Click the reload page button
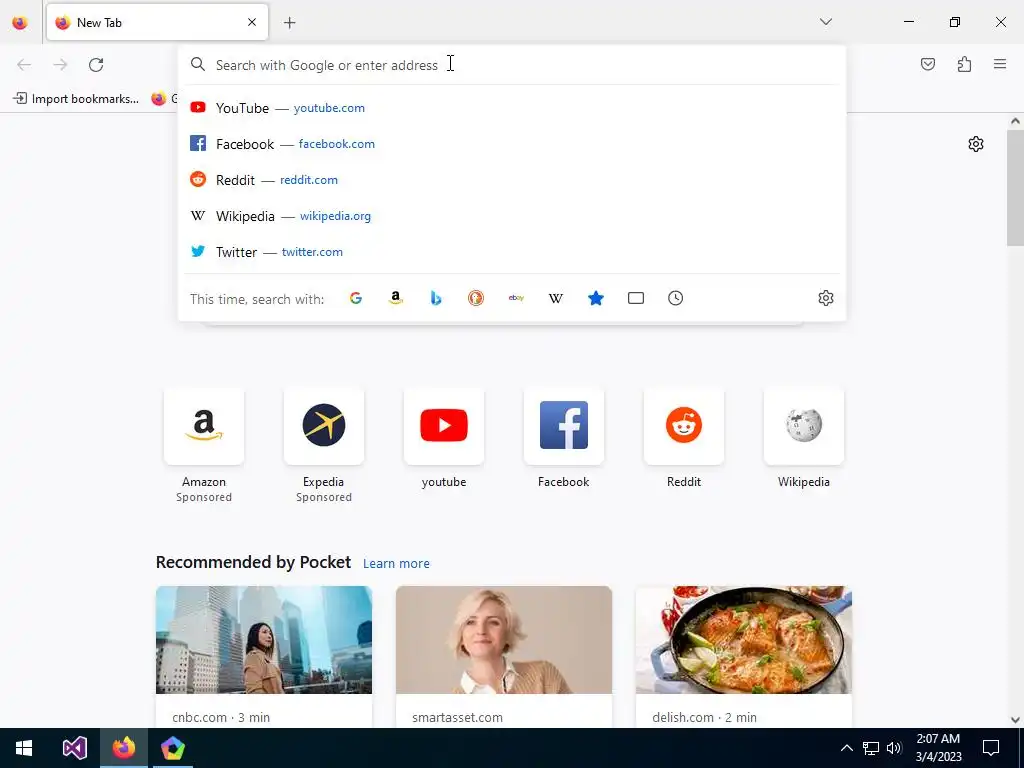 pyautogui.click(x=96, y=65)
